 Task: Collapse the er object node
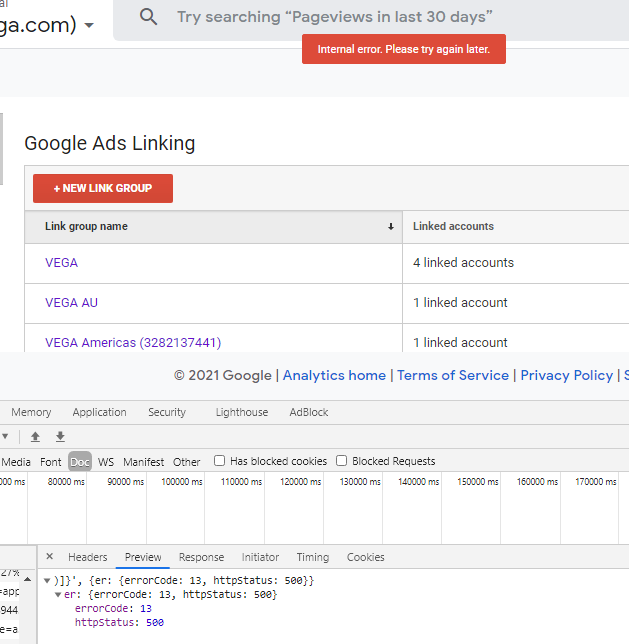click(x=58, y=595)
